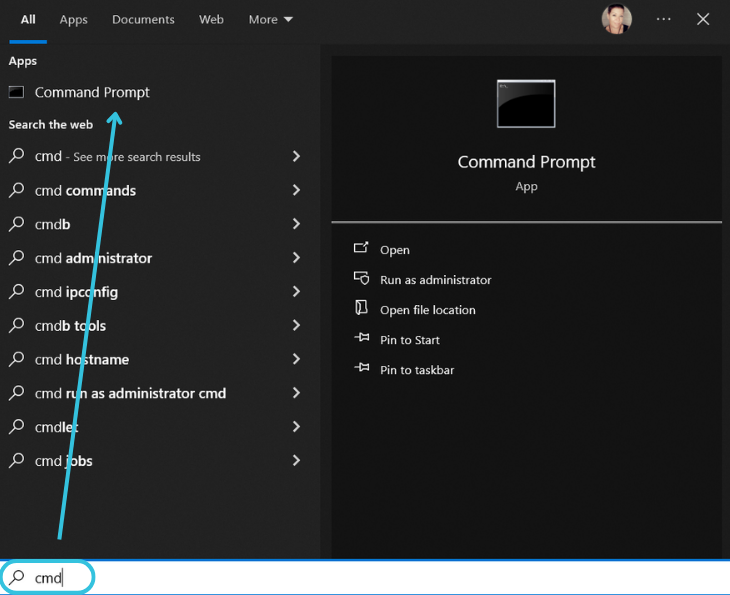Switch to the Apps tab
Viewport: 730px width, 595px height.
(x=73, y=19)
